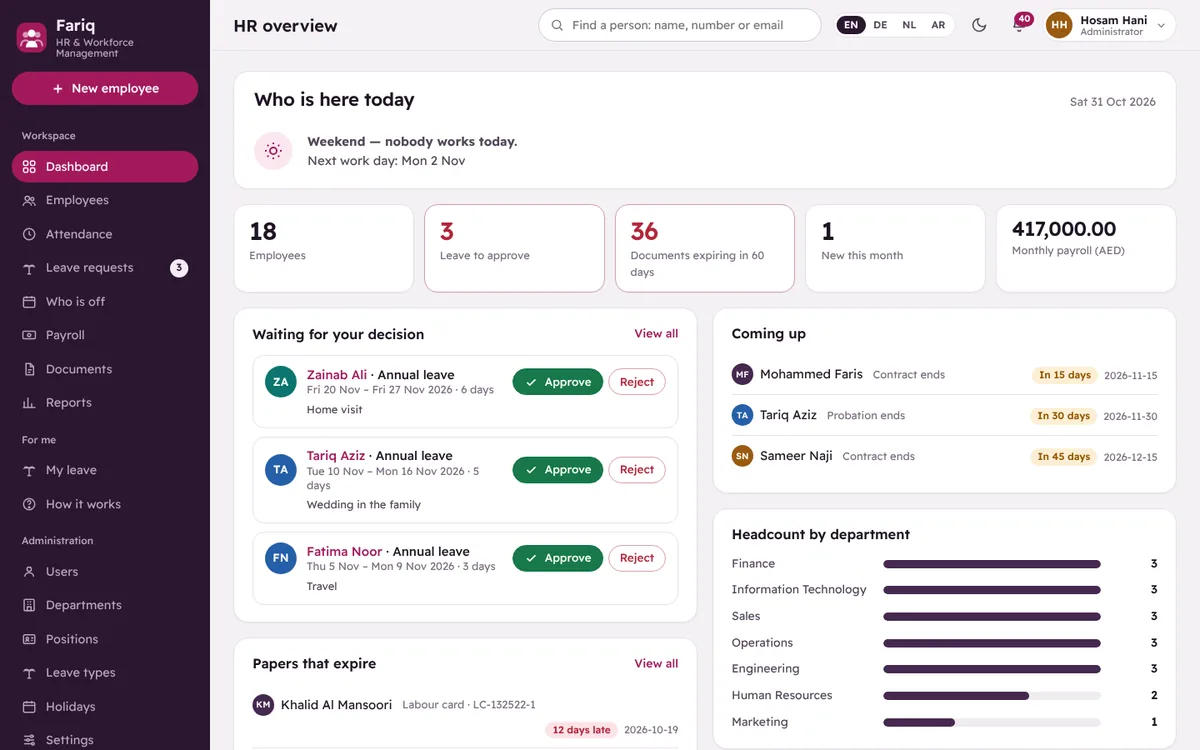Switch language to NL

[x=909, y=25]
